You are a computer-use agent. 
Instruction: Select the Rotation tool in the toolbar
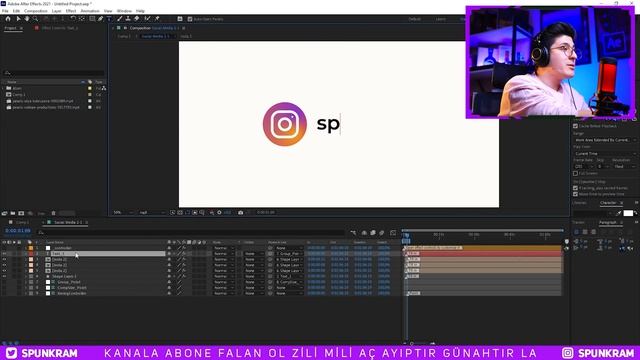coord(73,19)
